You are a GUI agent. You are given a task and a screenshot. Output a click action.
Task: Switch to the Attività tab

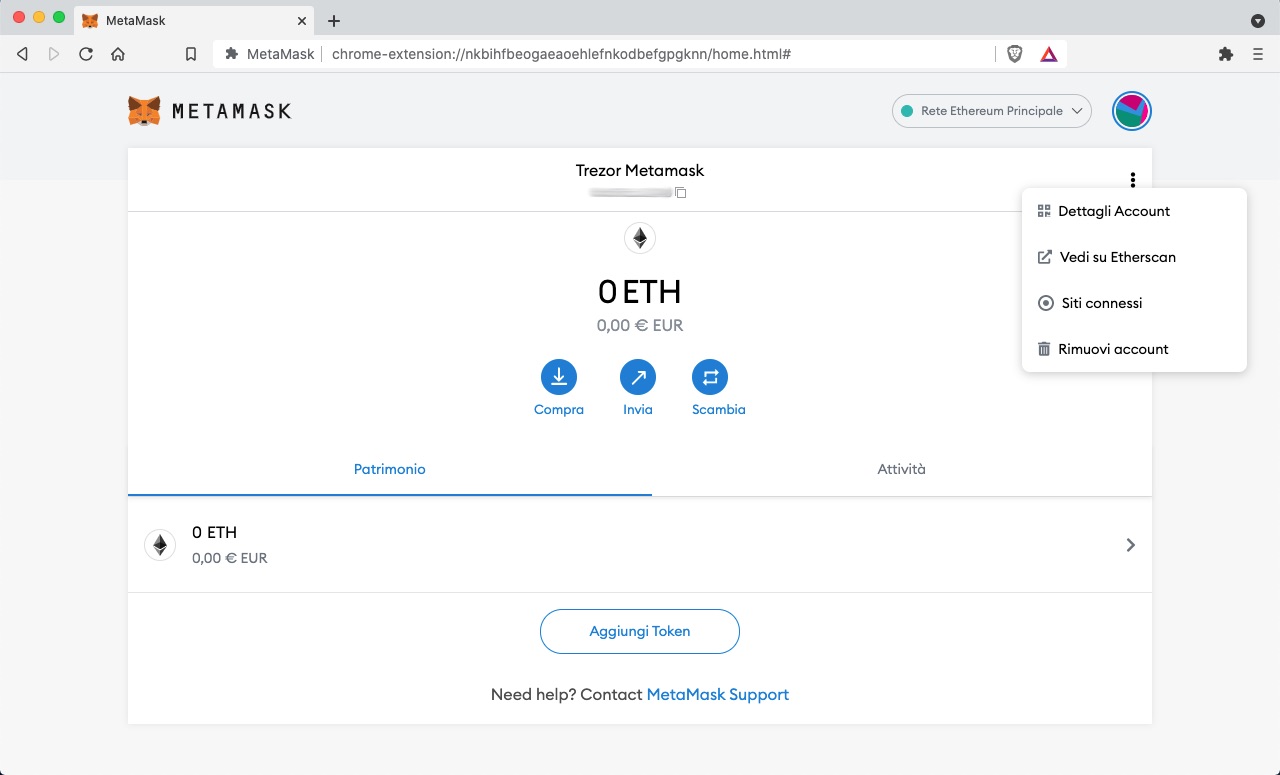click(902, 469)
